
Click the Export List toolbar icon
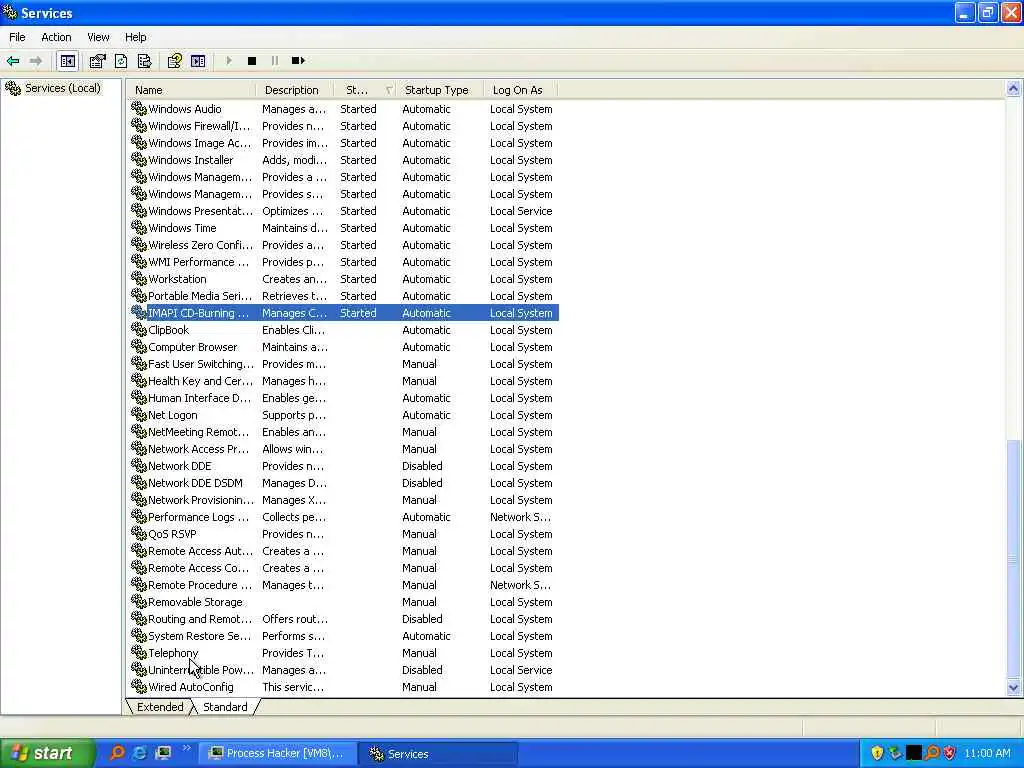[x=144, y=61]
